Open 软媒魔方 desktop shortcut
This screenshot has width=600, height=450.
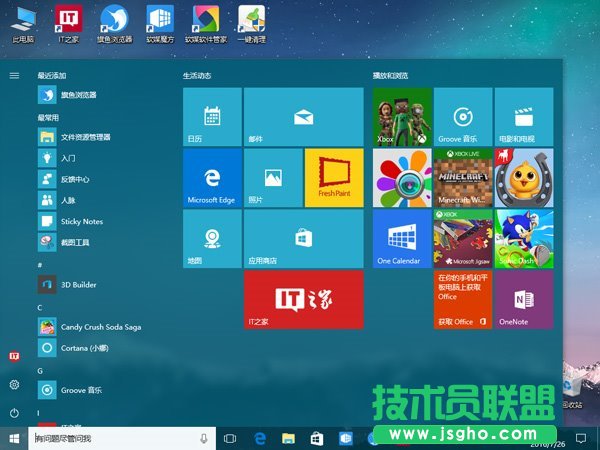[160, 24]
